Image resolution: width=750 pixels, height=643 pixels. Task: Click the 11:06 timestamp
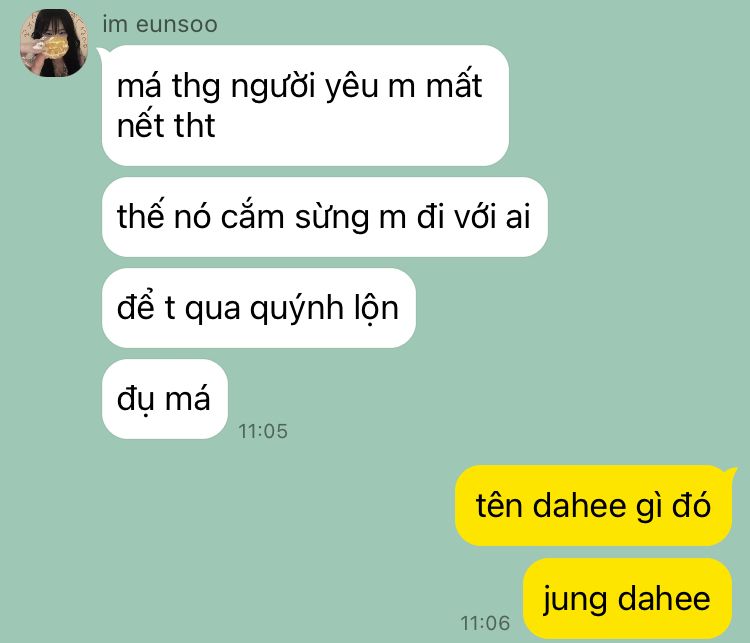click(x=485, y=623)
